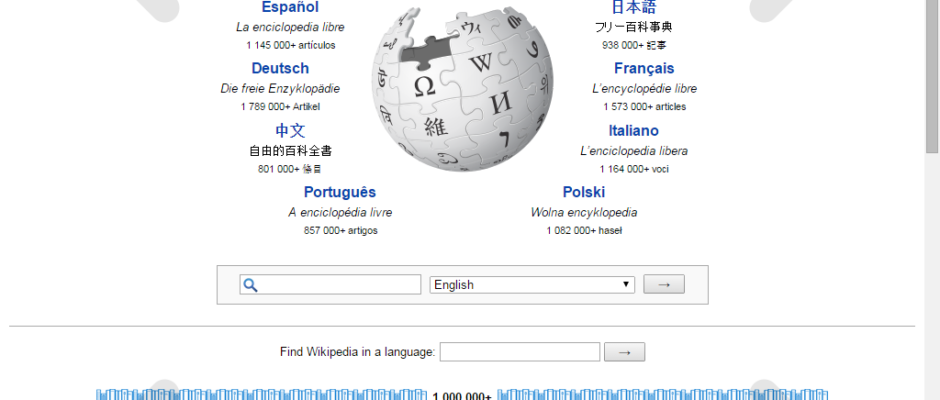Focus the Find Wikipedia in a language field
940x400 pixels.
coord(520,352)
